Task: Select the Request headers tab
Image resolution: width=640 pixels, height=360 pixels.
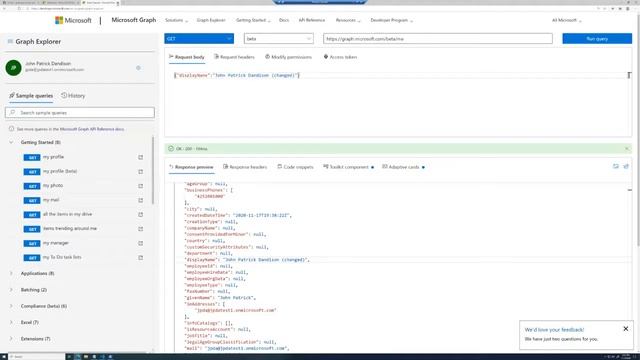Action: tap(234, 57)
